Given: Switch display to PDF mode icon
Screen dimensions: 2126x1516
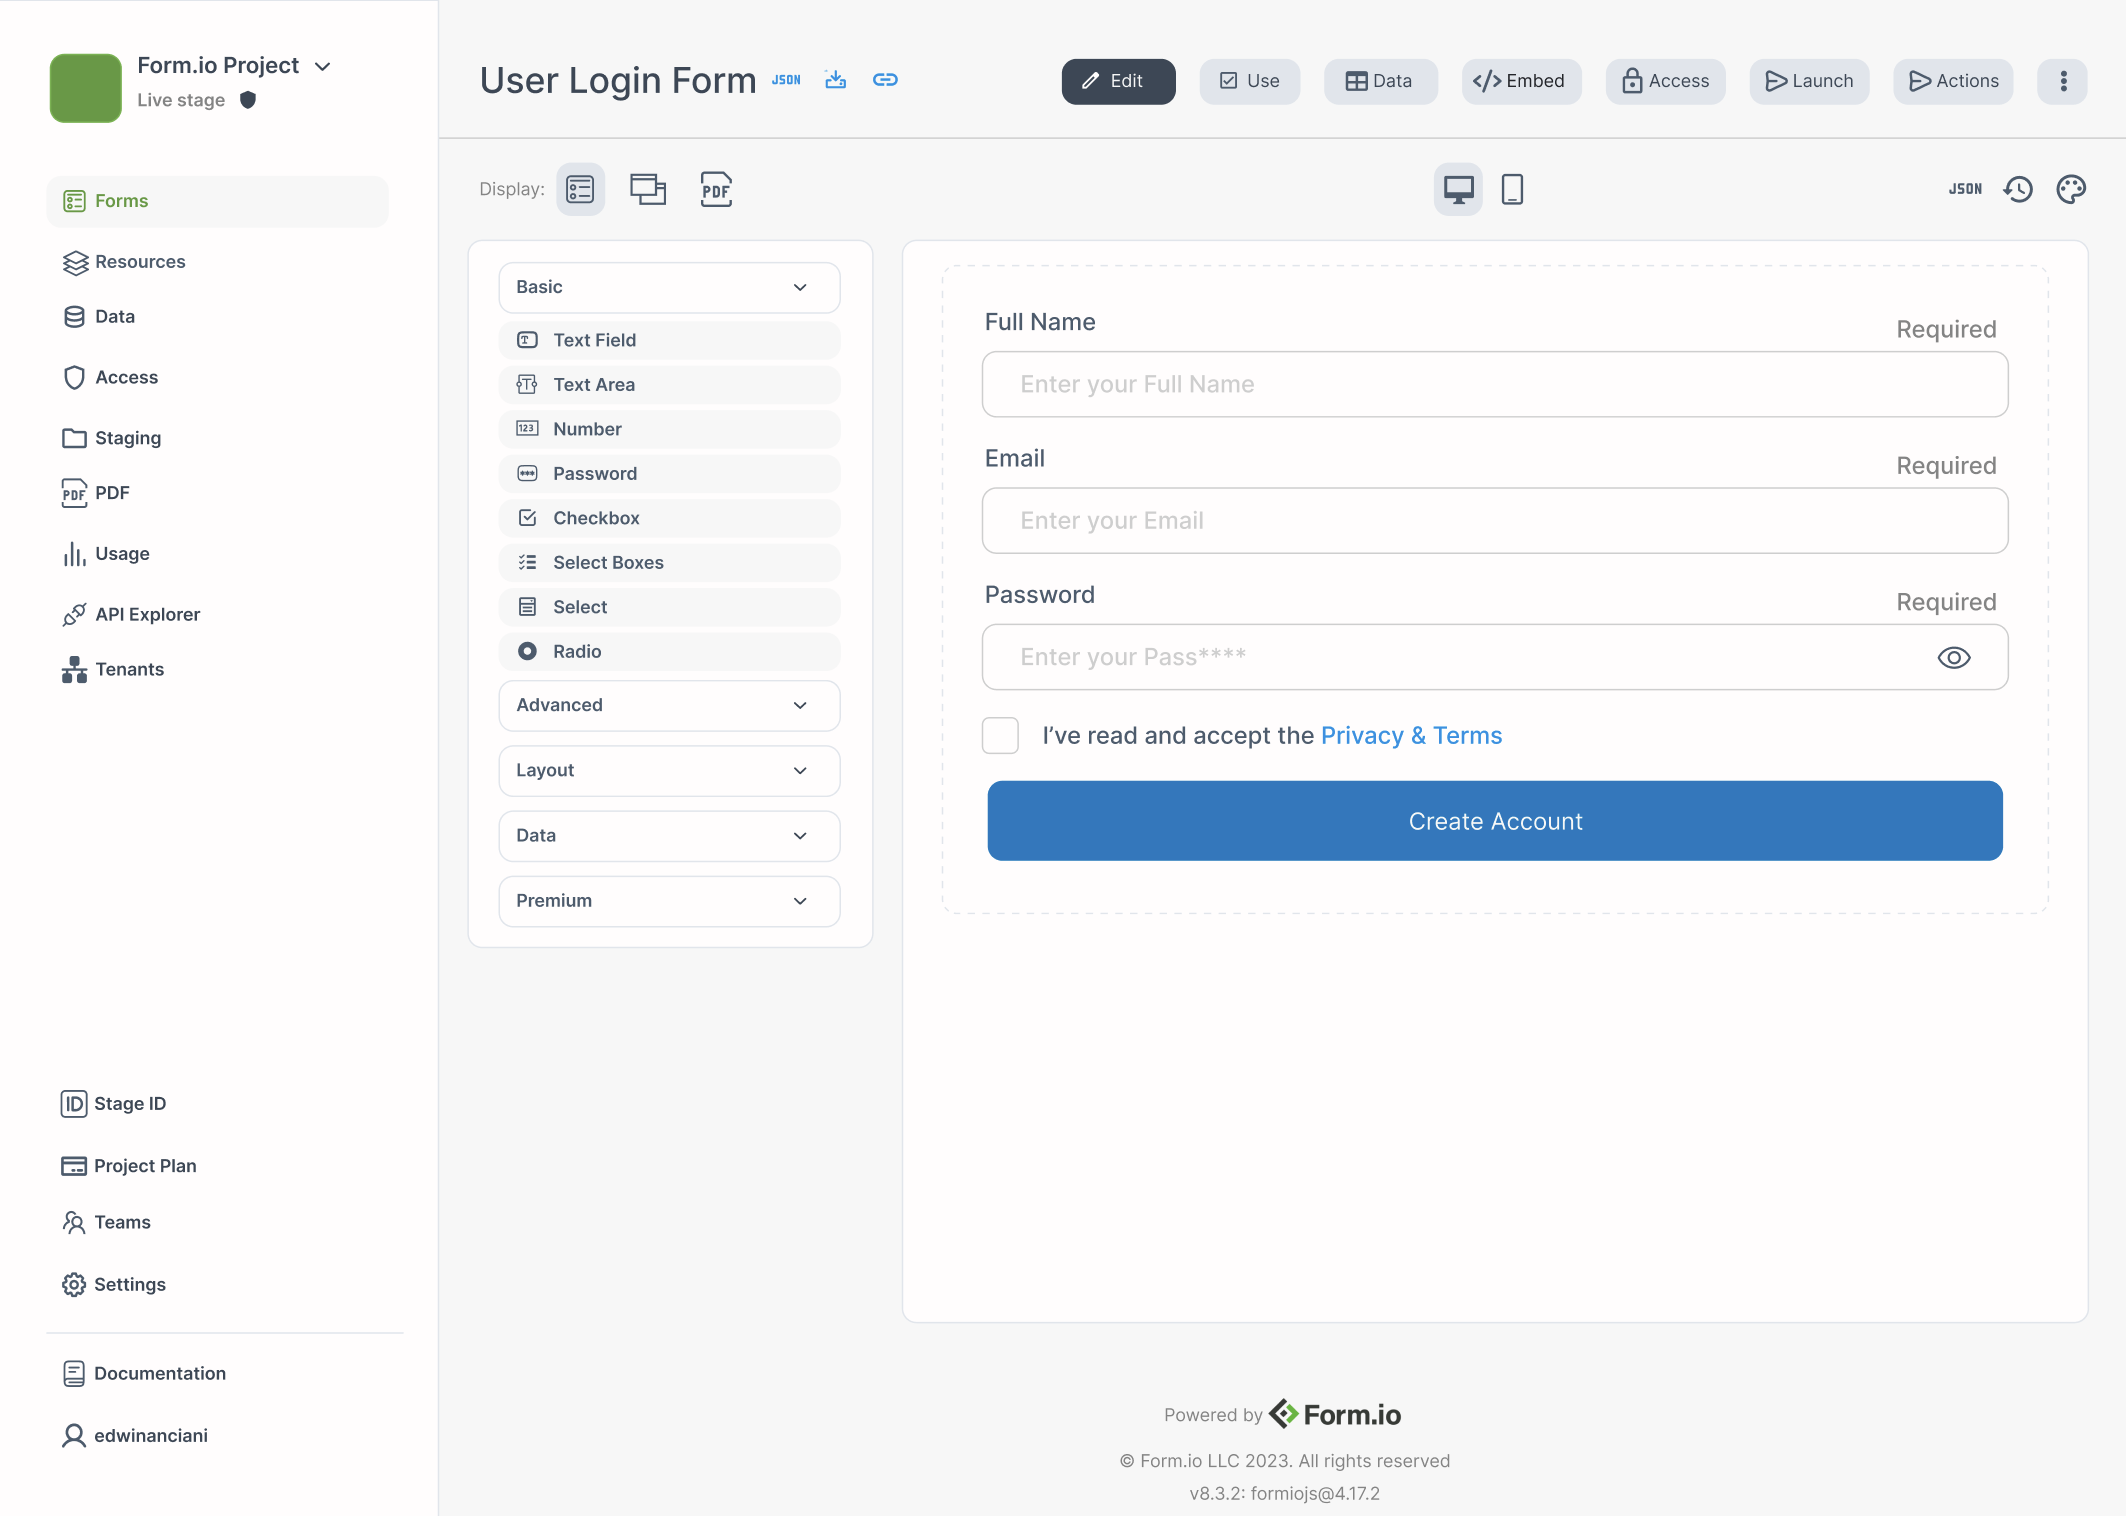Looking at the screenshot, I should pos(716,189).
